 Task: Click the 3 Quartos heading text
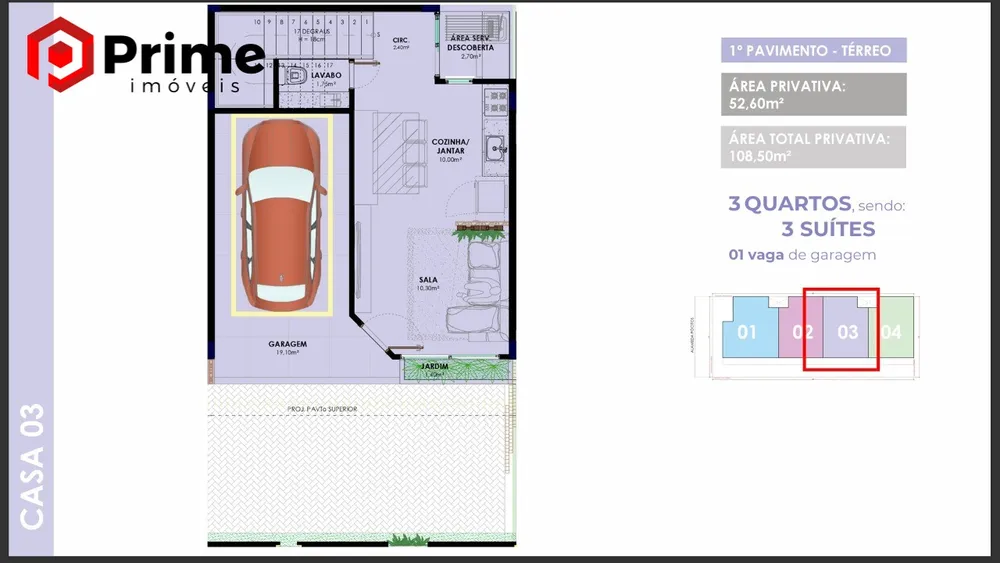pyautogui.click(x=790, y=203)
